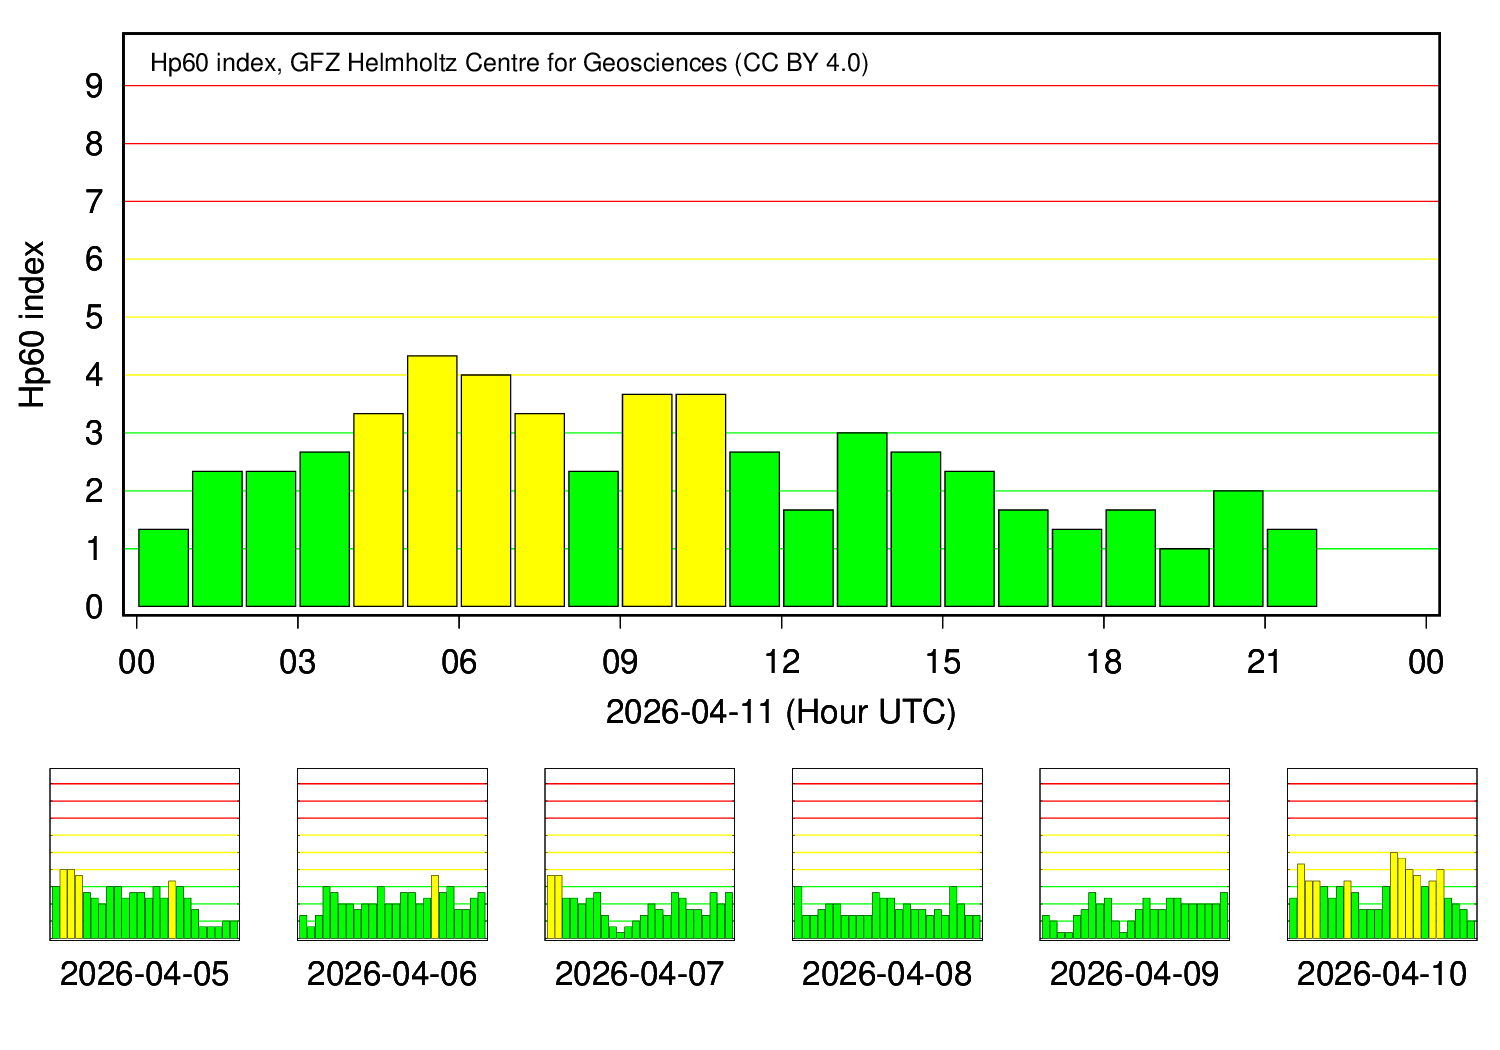Viewport: 1500px width, 1050px height.
Task: Click the "9" value on the y-axis
Action: 94,87
